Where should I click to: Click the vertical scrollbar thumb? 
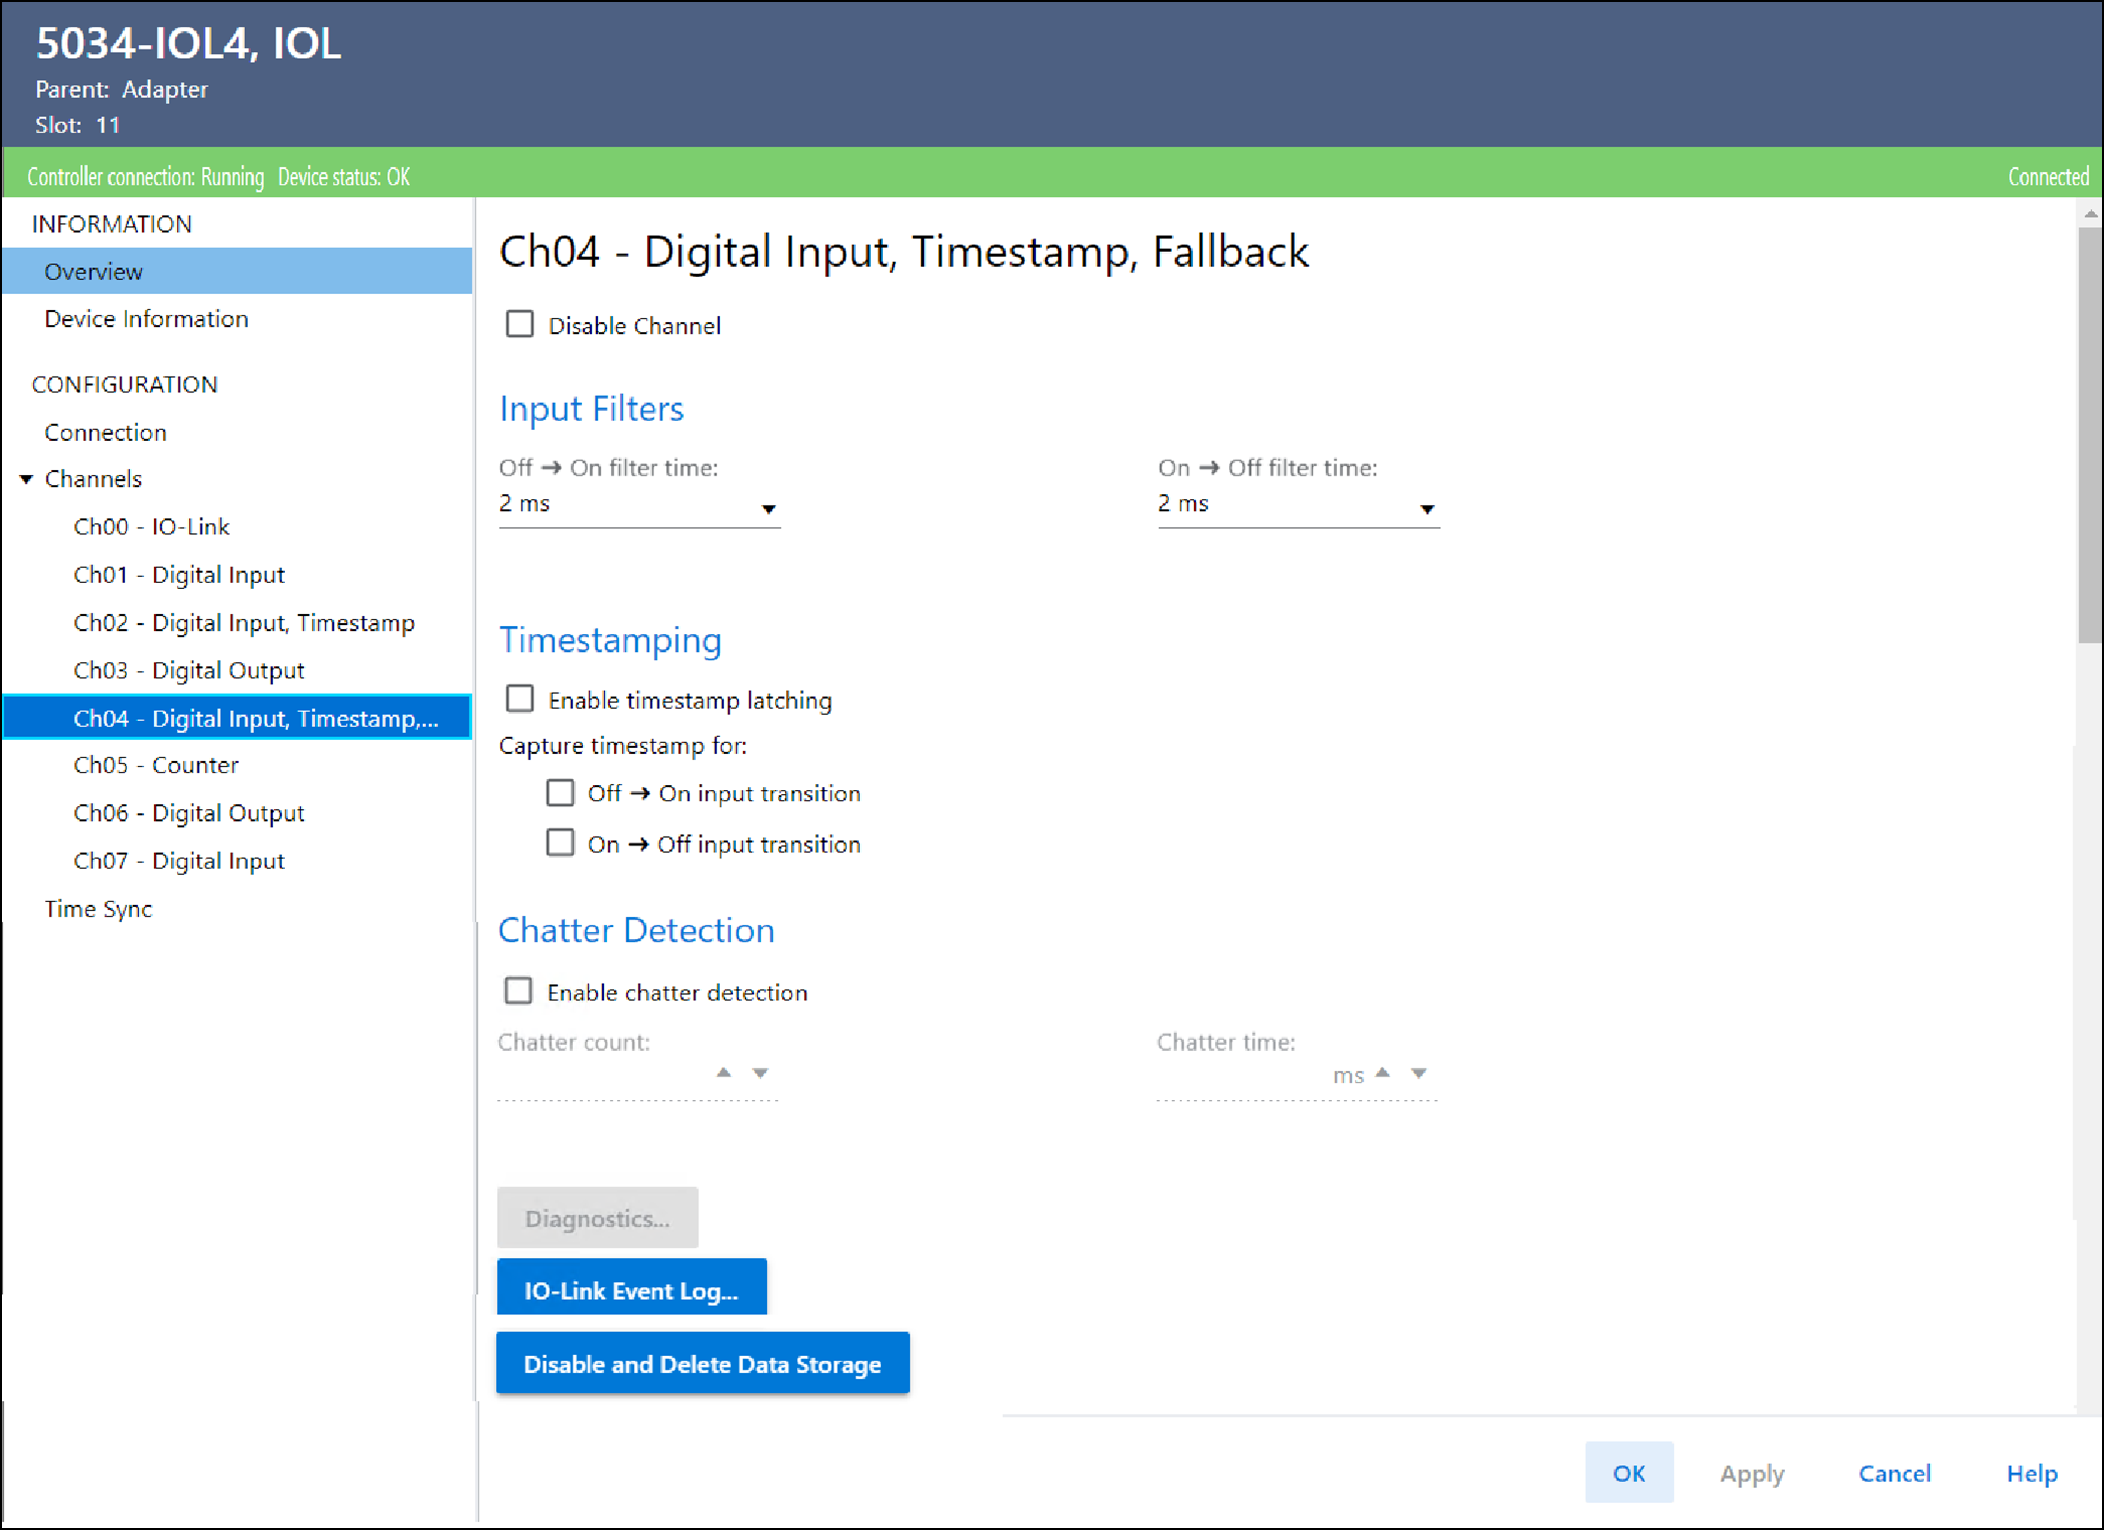tap(2089, 435)
